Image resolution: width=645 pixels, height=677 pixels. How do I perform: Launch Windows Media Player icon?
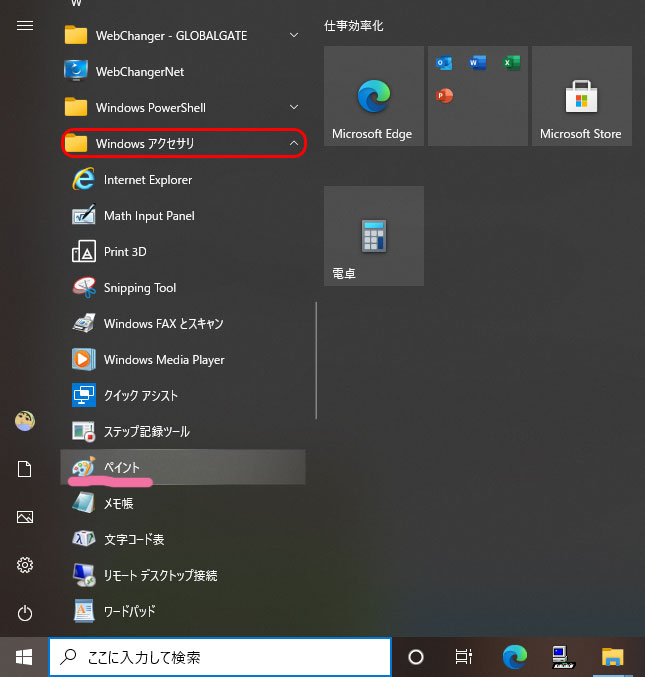click(x=84, y=359)
